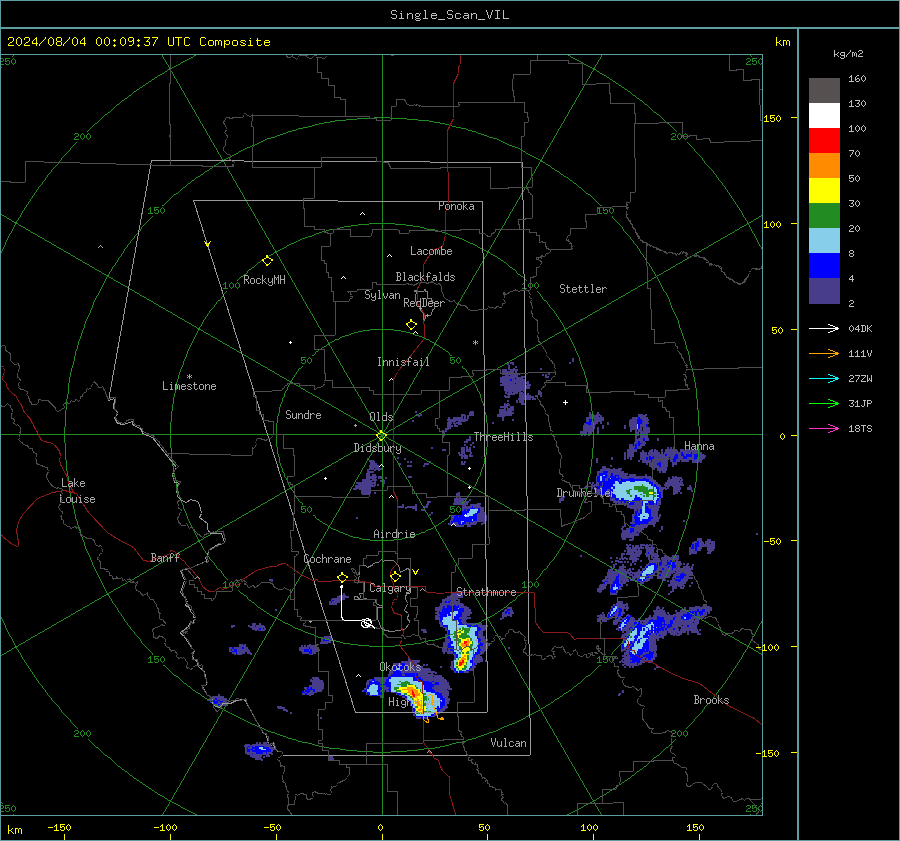Screen dimensions: 900x841
Task: Click the Sylvan label
Action: point(382,295)
